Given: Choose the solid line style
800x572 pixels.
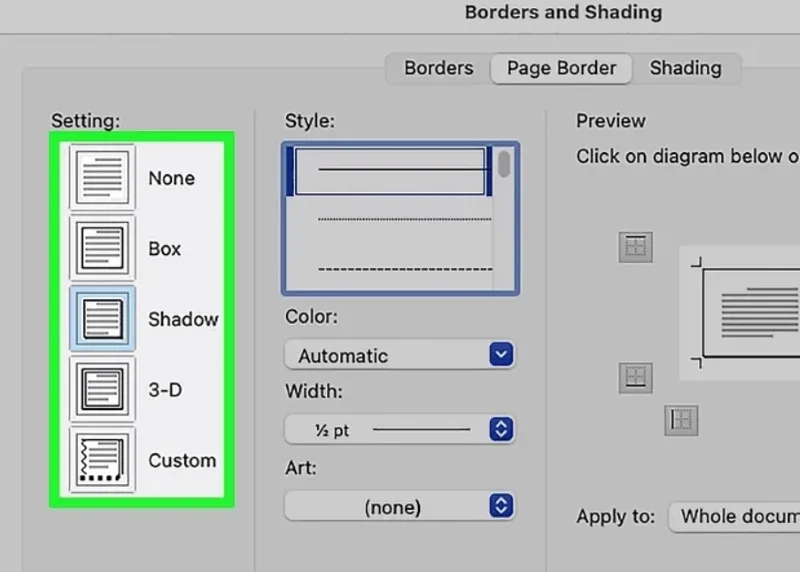Looking at the screenshot, I should coord(390,171).
